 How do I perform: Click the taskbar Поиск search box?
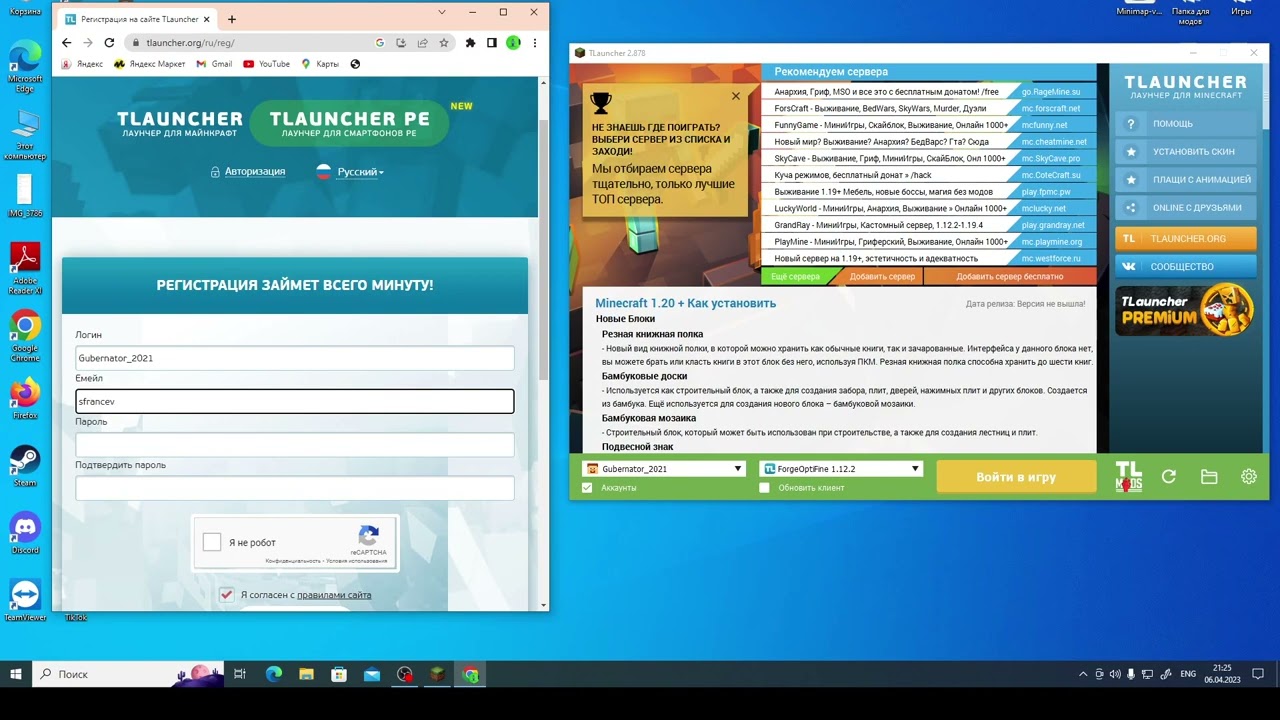(129, 674)
